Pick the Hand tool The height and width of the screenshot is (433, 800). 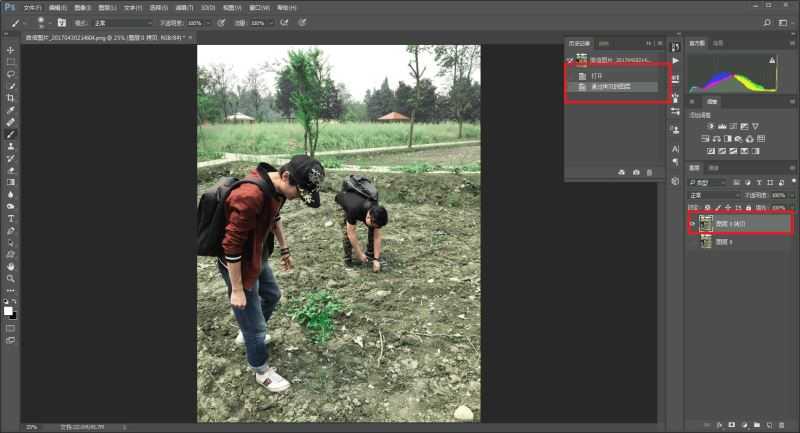pyautogui.click(x=11, y=267)
